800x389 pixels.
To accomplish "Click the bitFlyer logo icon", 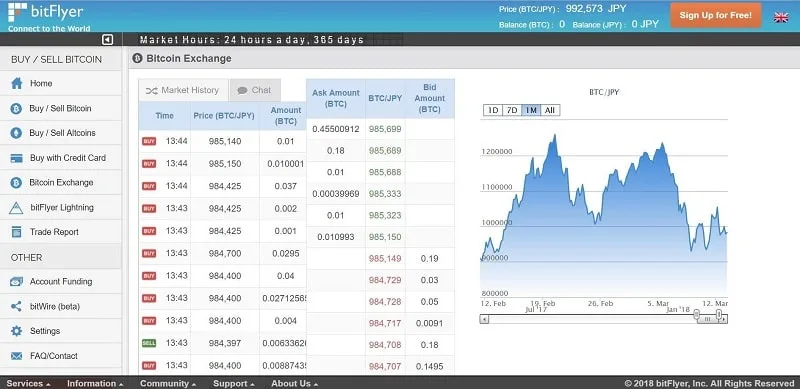I will (x=17, y=11).
